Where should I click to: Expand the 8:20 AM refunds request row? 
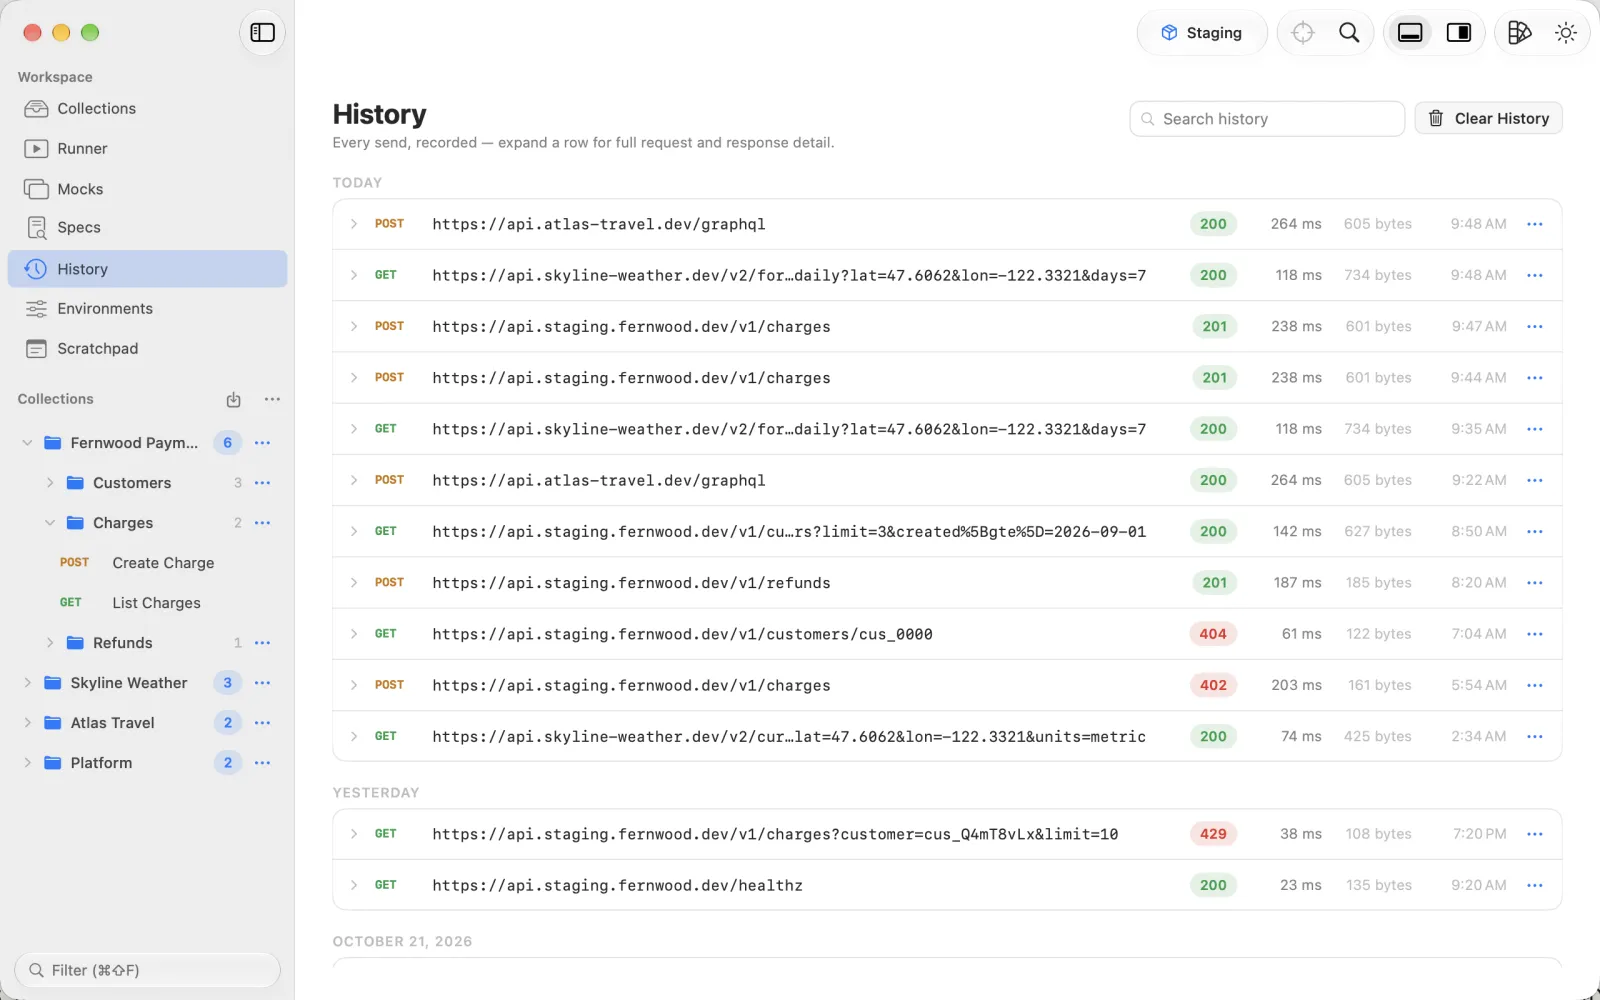353,583
